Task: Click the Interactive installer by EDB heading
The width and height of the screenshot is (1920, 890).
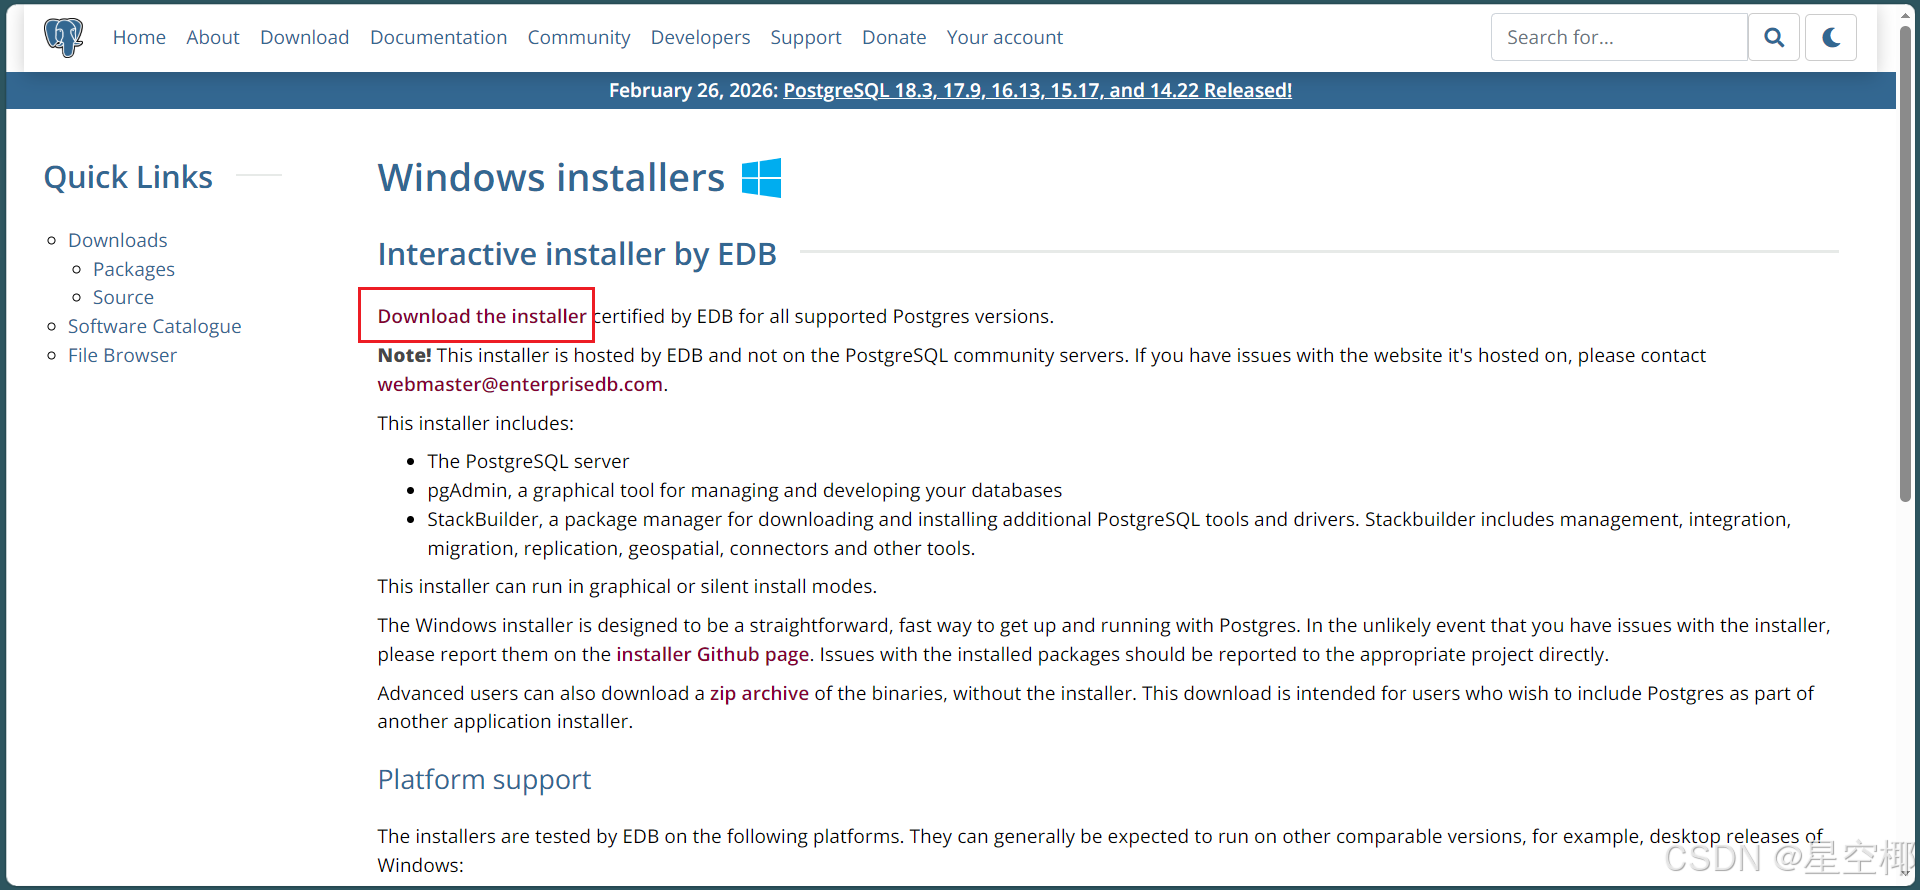Action: (x=577, y=254)
